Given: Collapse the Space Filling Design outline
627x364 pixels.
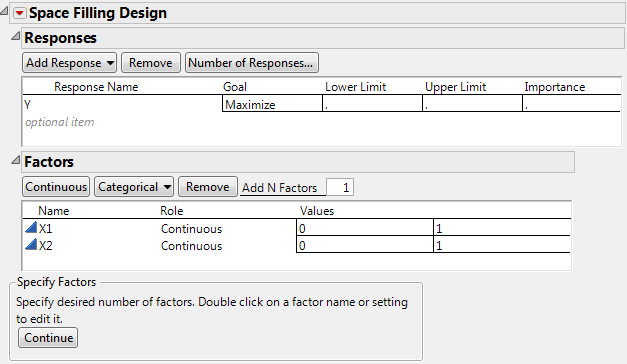Looking at the screenshot, I should coord(4,11).
